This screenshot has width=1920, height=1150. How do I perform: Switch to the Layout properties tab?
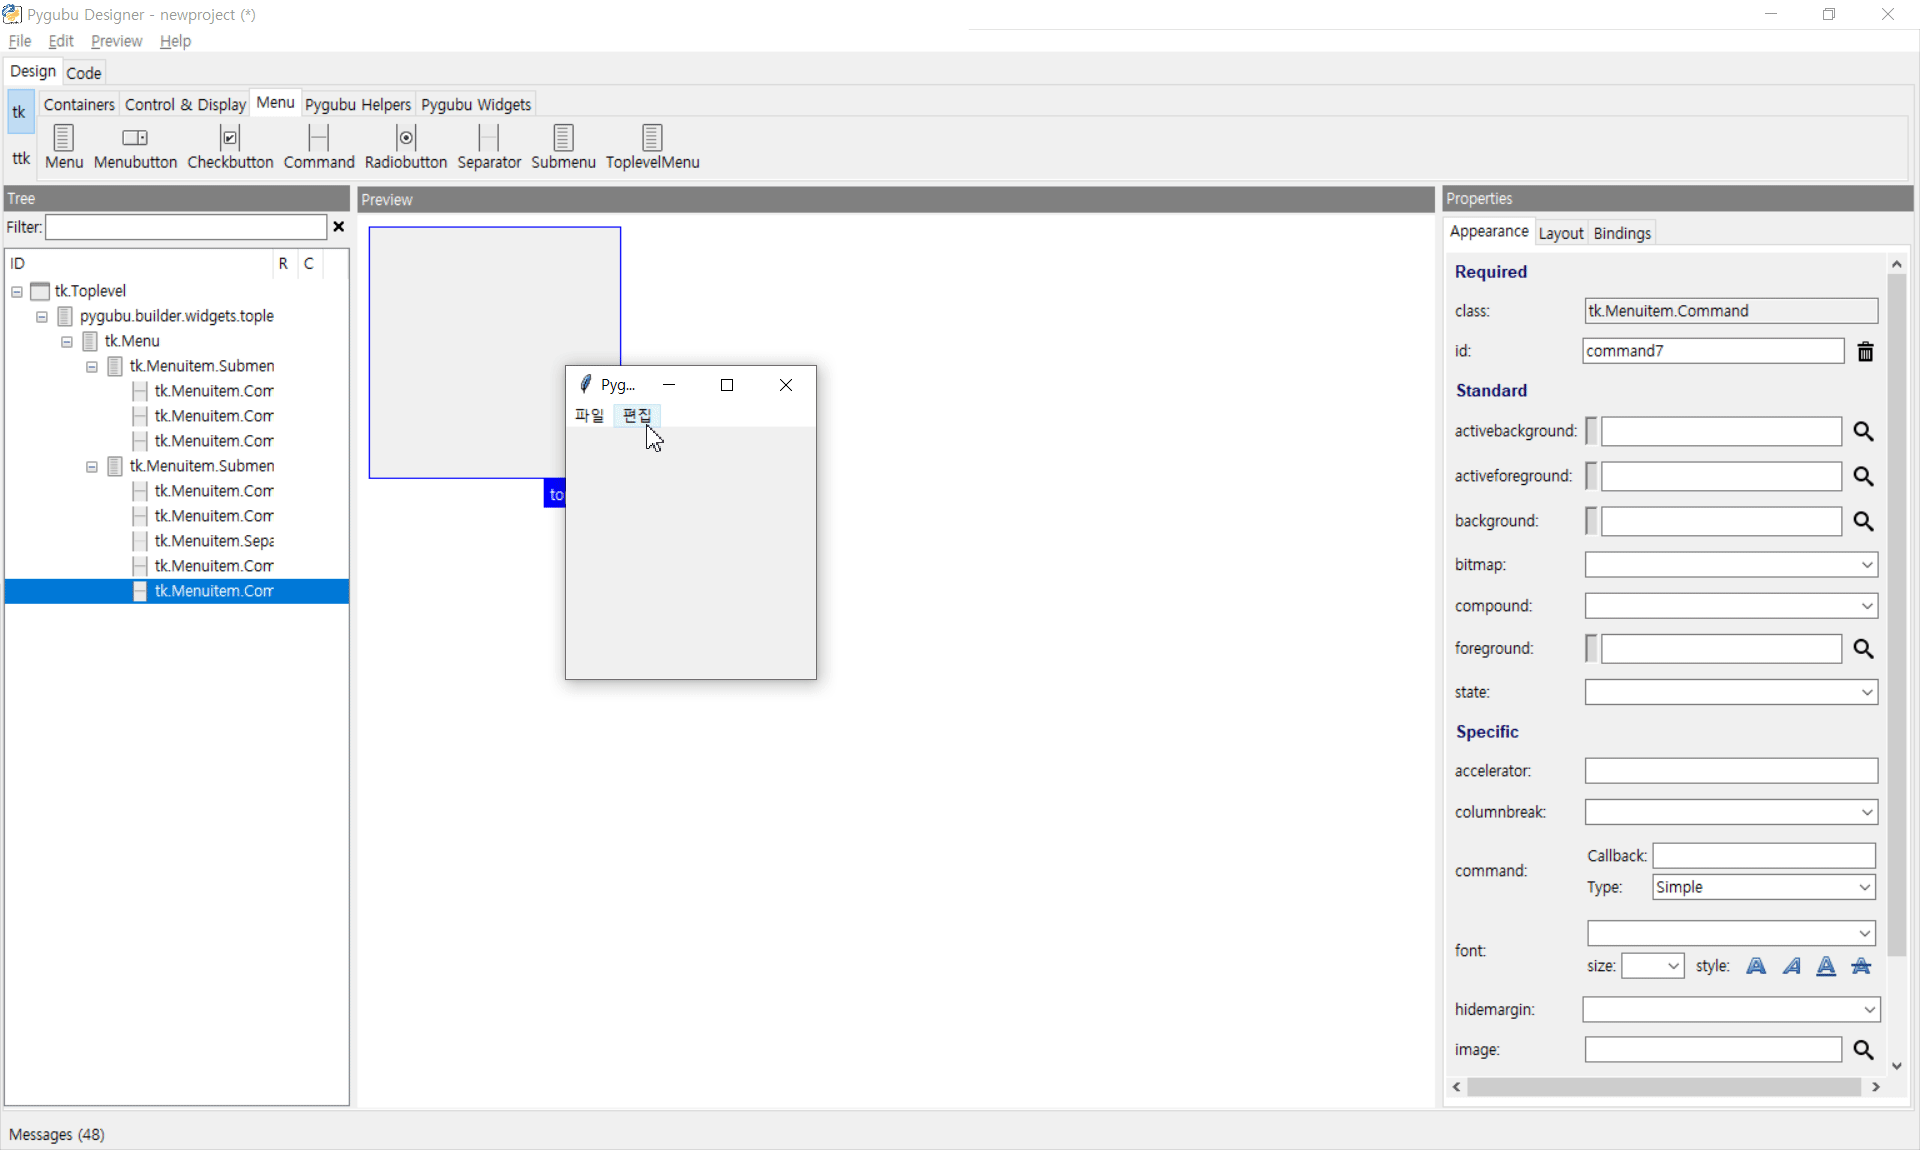point(1560,233)
